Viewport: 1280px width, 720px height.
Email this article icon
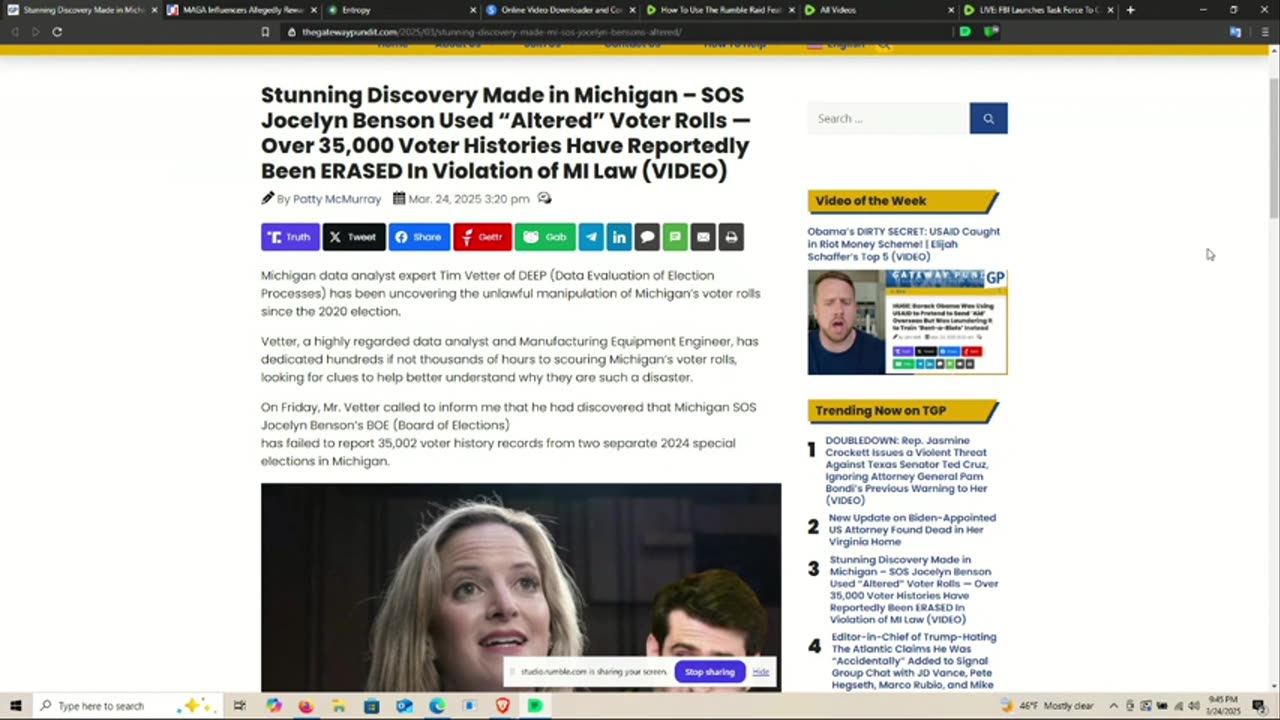pyautogui.click(x=703, y=237)
